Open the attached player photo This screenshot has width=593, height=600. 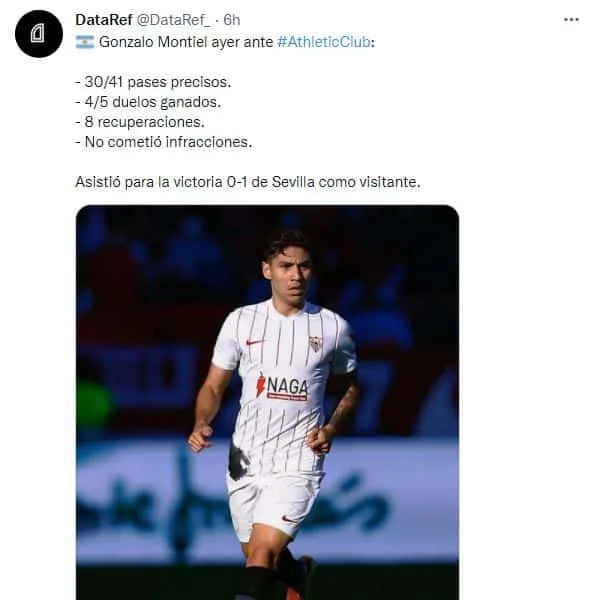[x=267, y=402]
